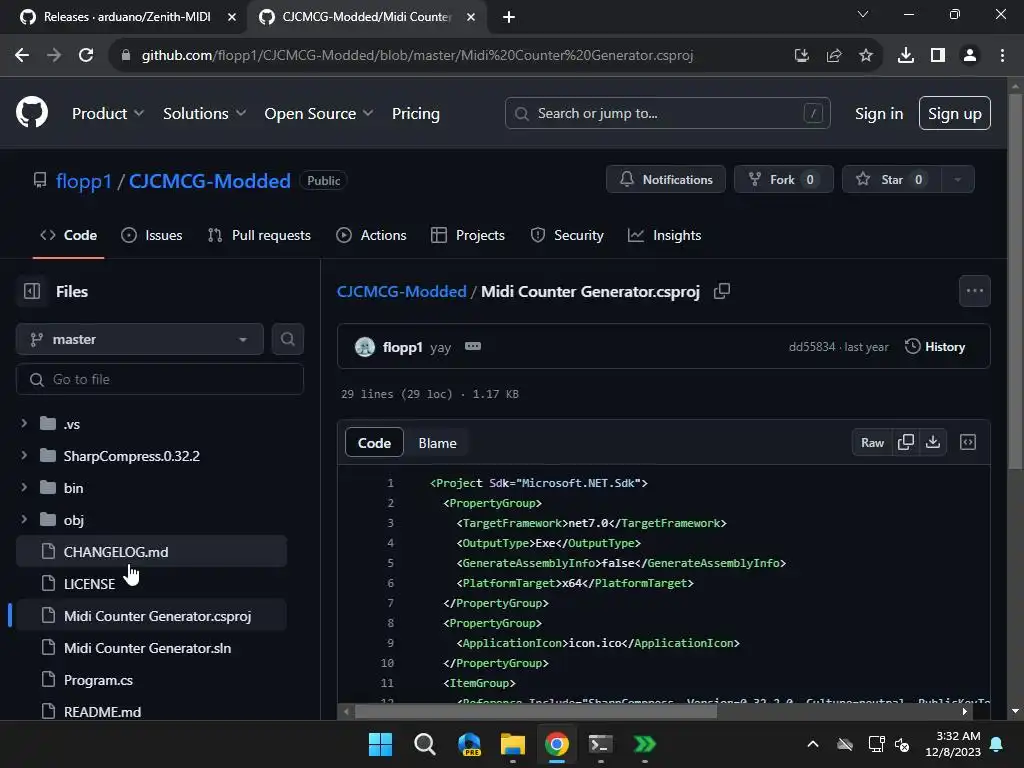This screenshot has height=768, width=1024.
Task: Open the terminal app in the taskbar
Action: pyautogui.click(x=600, y=744)
